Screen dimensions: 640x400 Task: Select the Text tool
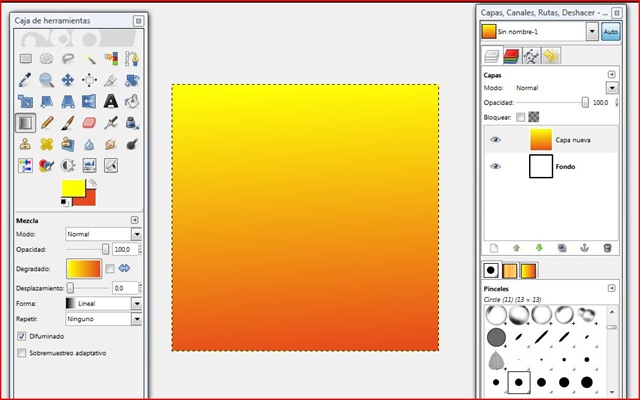click(111, 101)
